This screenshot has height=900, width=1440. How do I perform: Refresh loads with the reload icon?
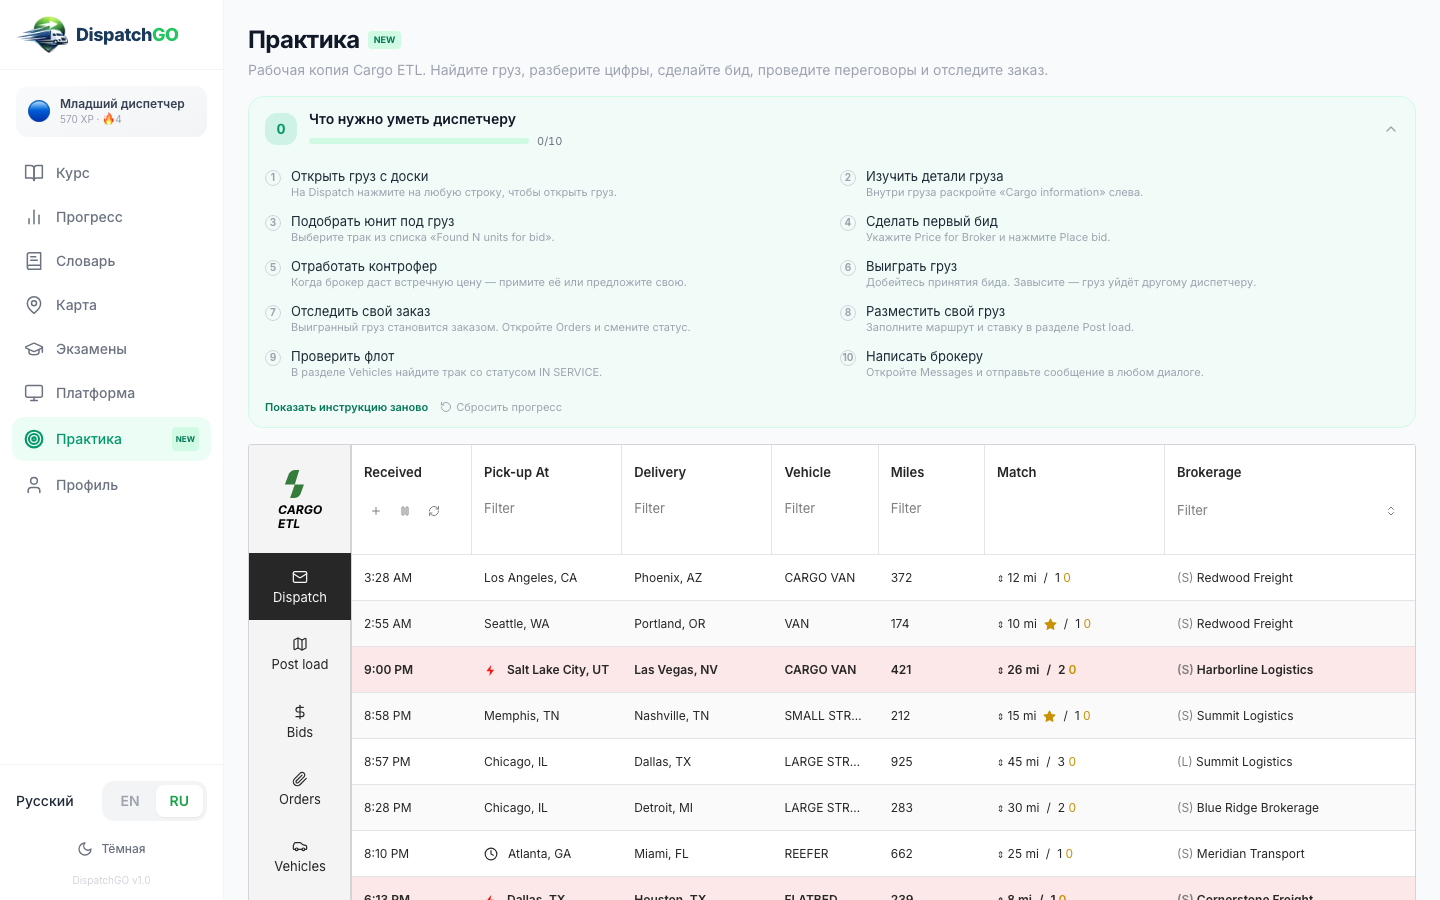pos(434,511)
